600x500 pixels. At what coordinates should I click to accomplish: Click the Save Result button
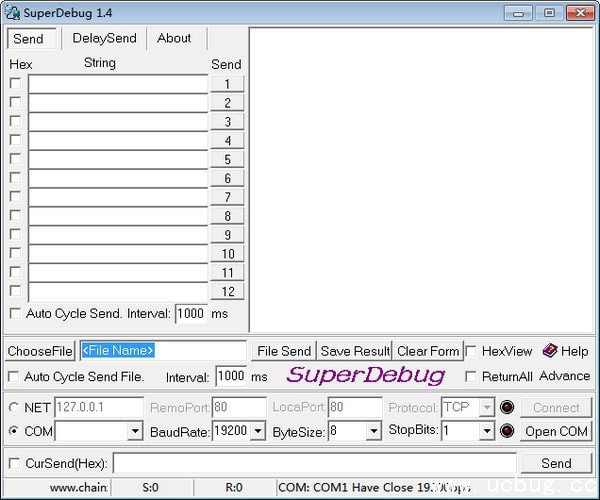(355, 351)
